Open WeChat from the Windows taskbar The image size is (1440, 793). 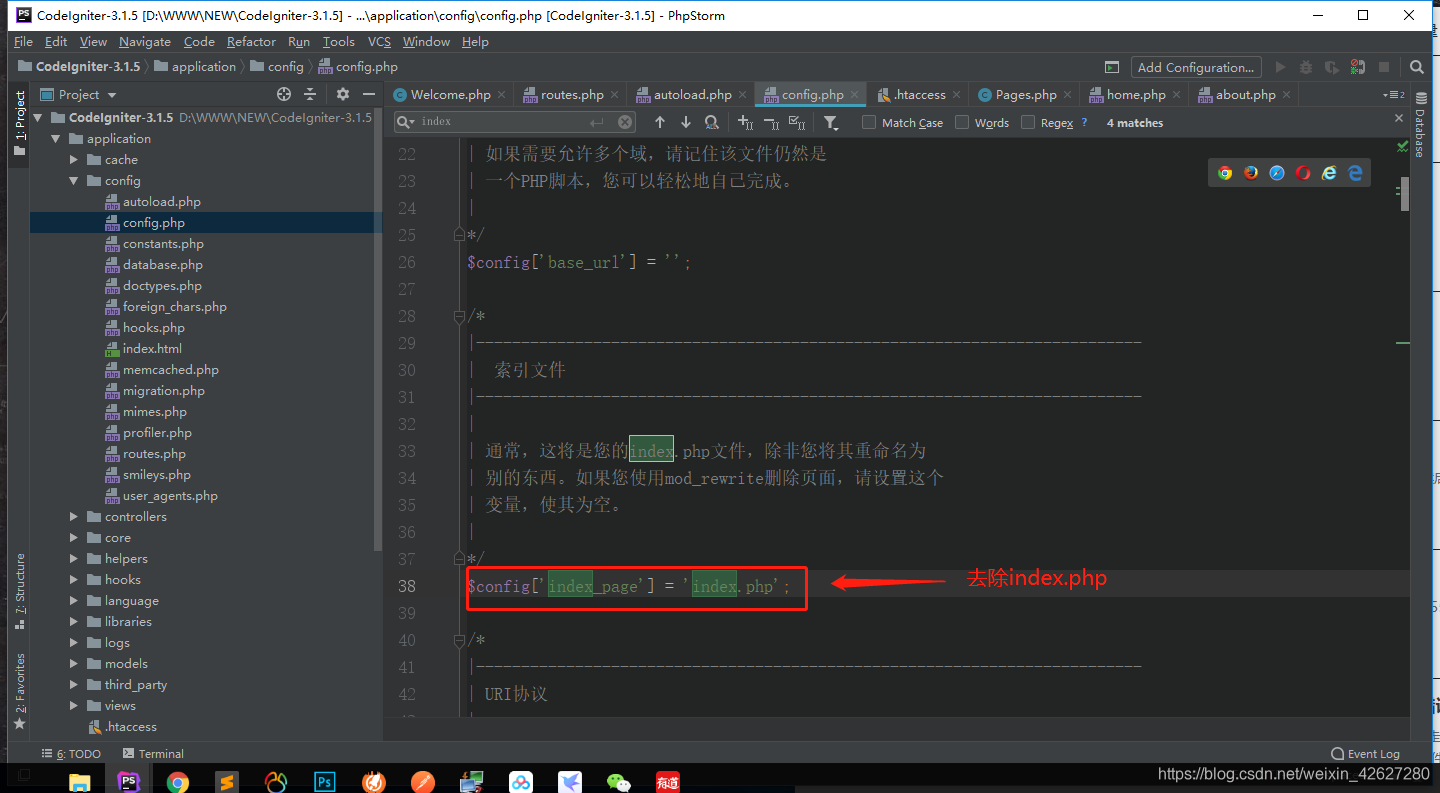coord(619,782)
